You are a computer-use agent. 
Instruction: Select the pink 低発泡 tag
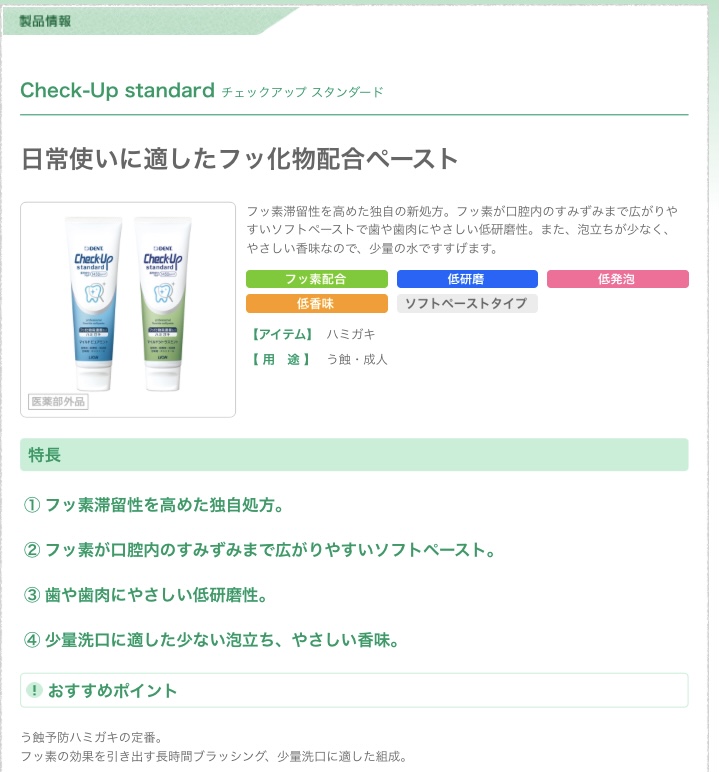click(x=618, y=279)
